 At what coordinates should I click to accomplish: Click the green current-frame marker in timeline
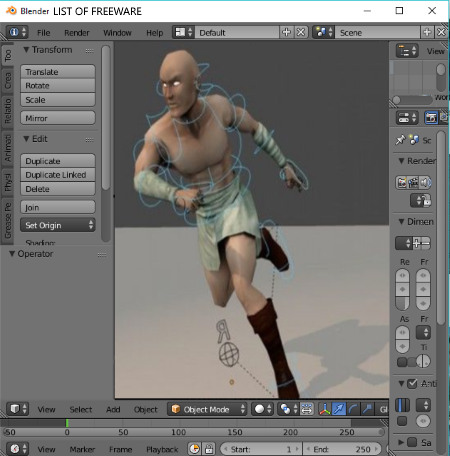click(67, 423)
